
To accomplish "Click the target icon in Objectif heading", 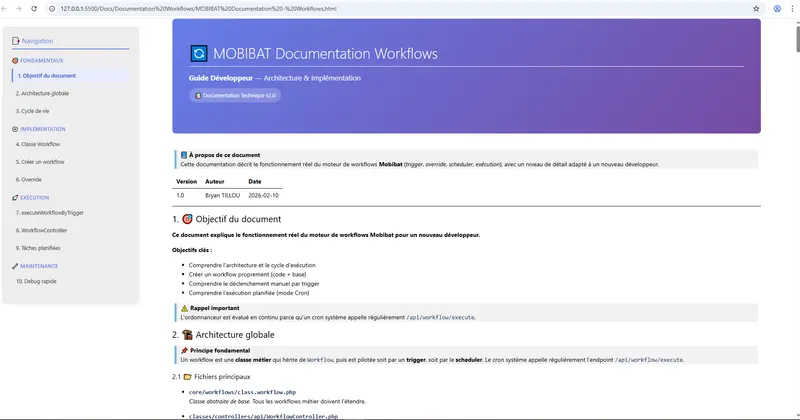I will (x=187, y=219).
